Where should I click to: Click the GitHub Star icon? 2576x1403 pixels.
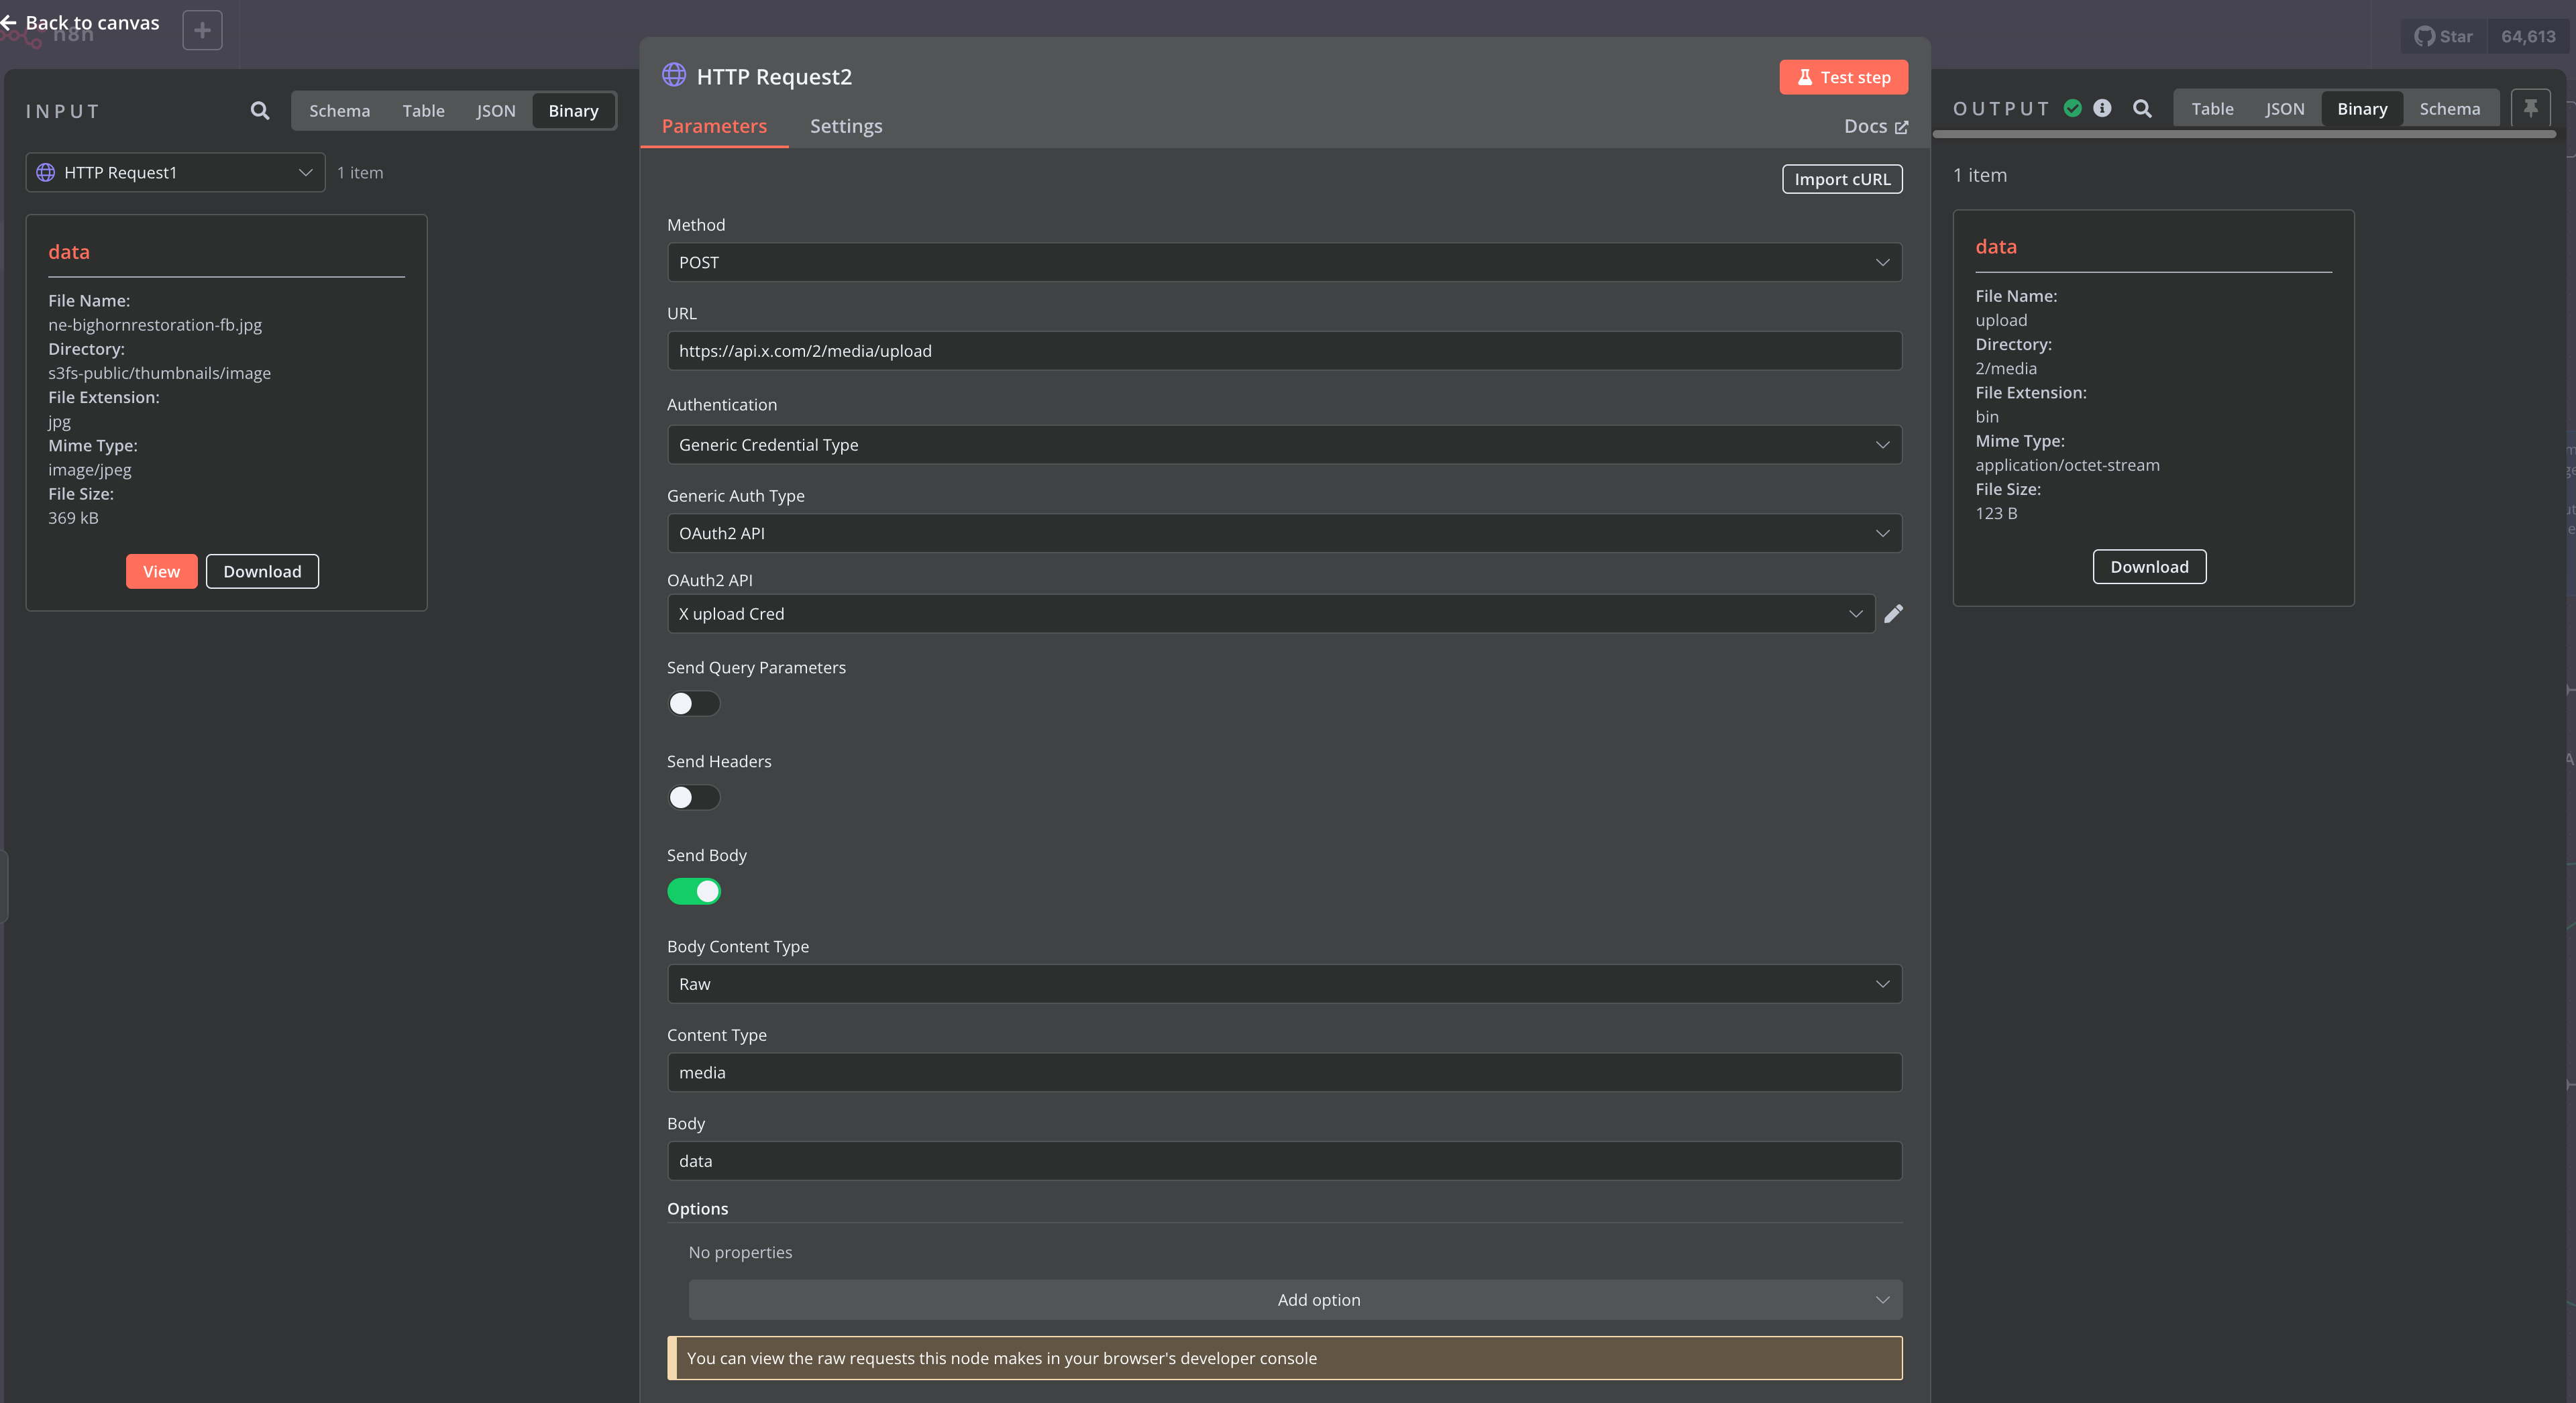[2424, 37]
